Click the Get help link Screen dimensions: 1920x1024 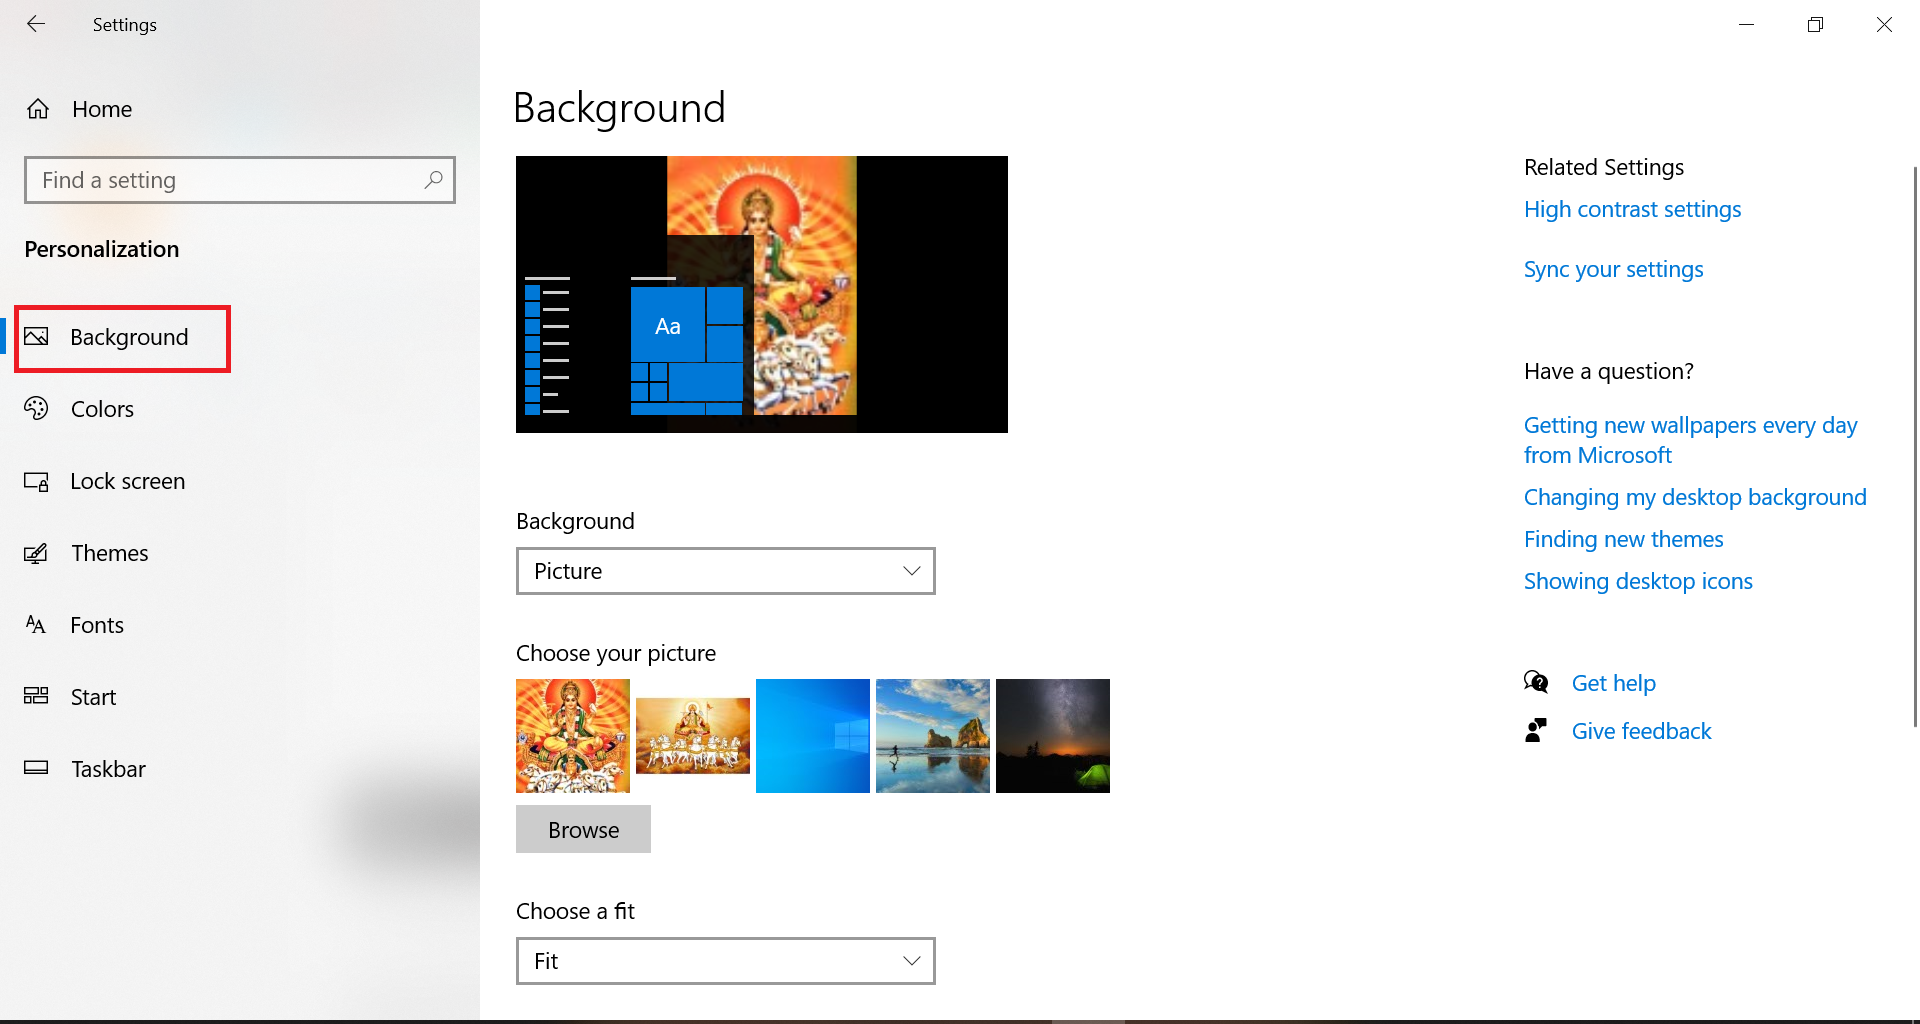tap(1613, 683)
